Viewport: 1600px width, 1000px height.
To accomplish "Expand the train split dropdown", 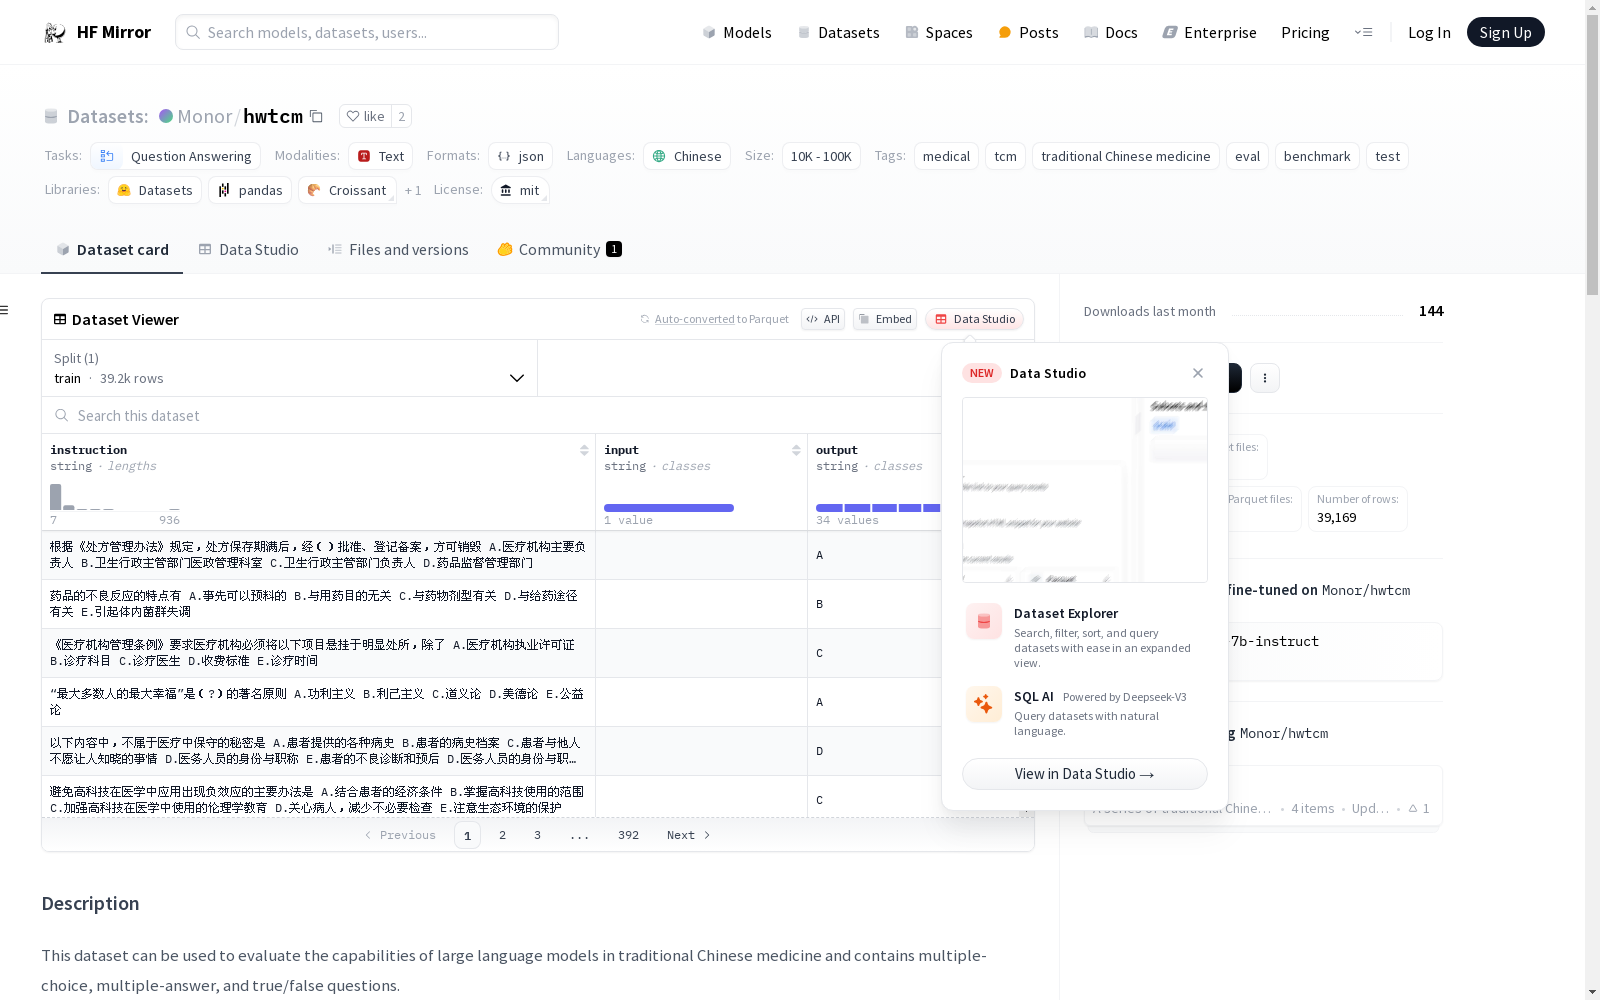I will point(290,368).
